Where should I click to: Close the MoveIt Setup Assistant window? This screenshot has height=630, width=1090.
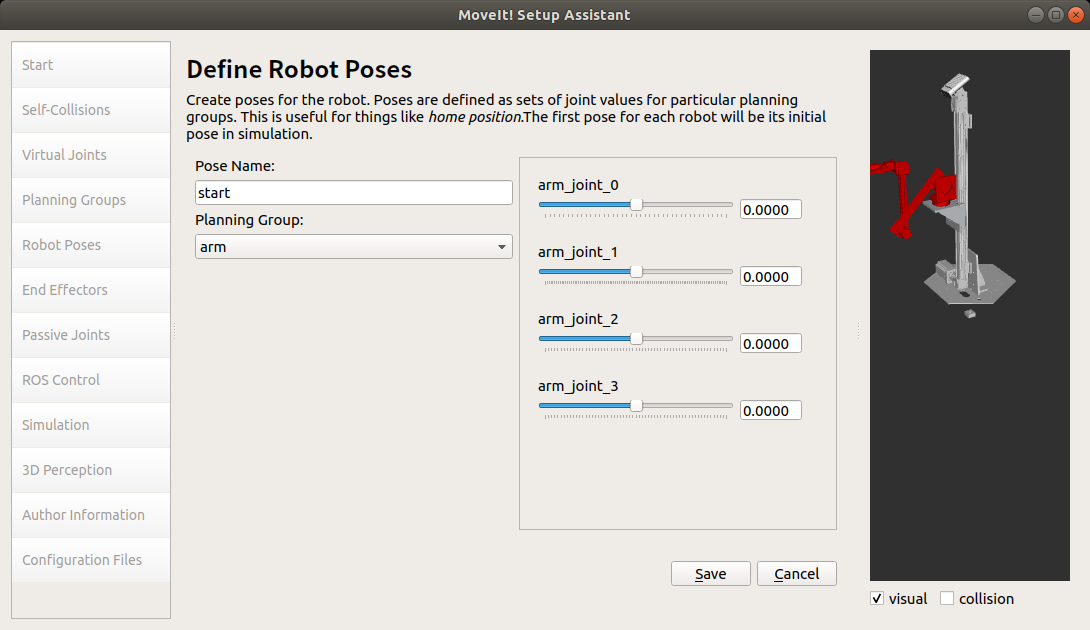click(1075, 15)
